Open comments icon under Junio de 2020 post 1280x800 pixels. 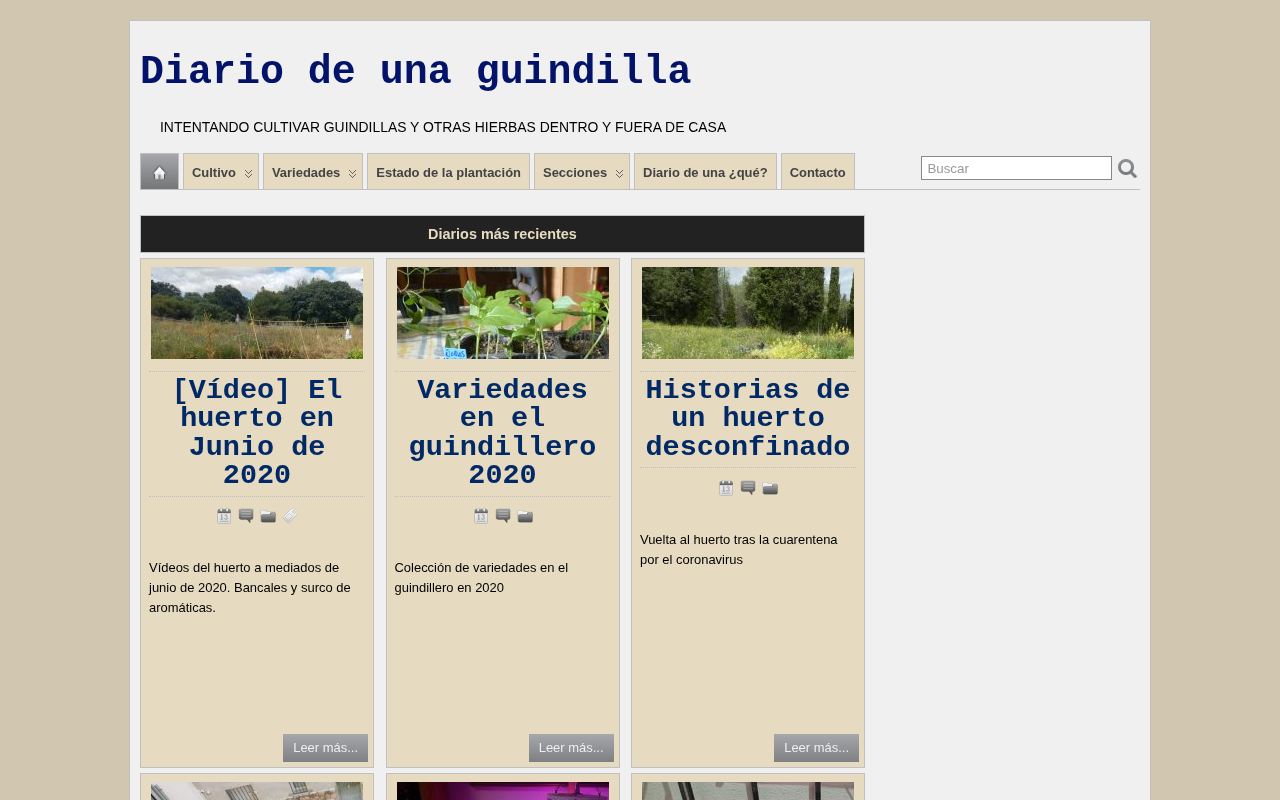[246, 516]
